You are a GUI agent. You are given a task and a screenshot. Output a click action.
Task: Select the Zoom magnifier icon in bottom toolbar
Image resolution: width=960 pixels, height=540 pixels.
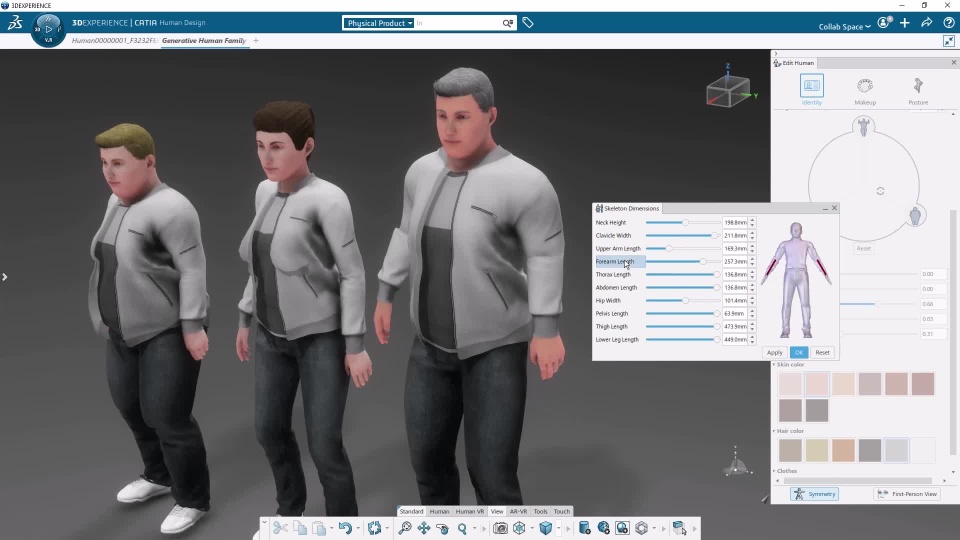(462, 528)
